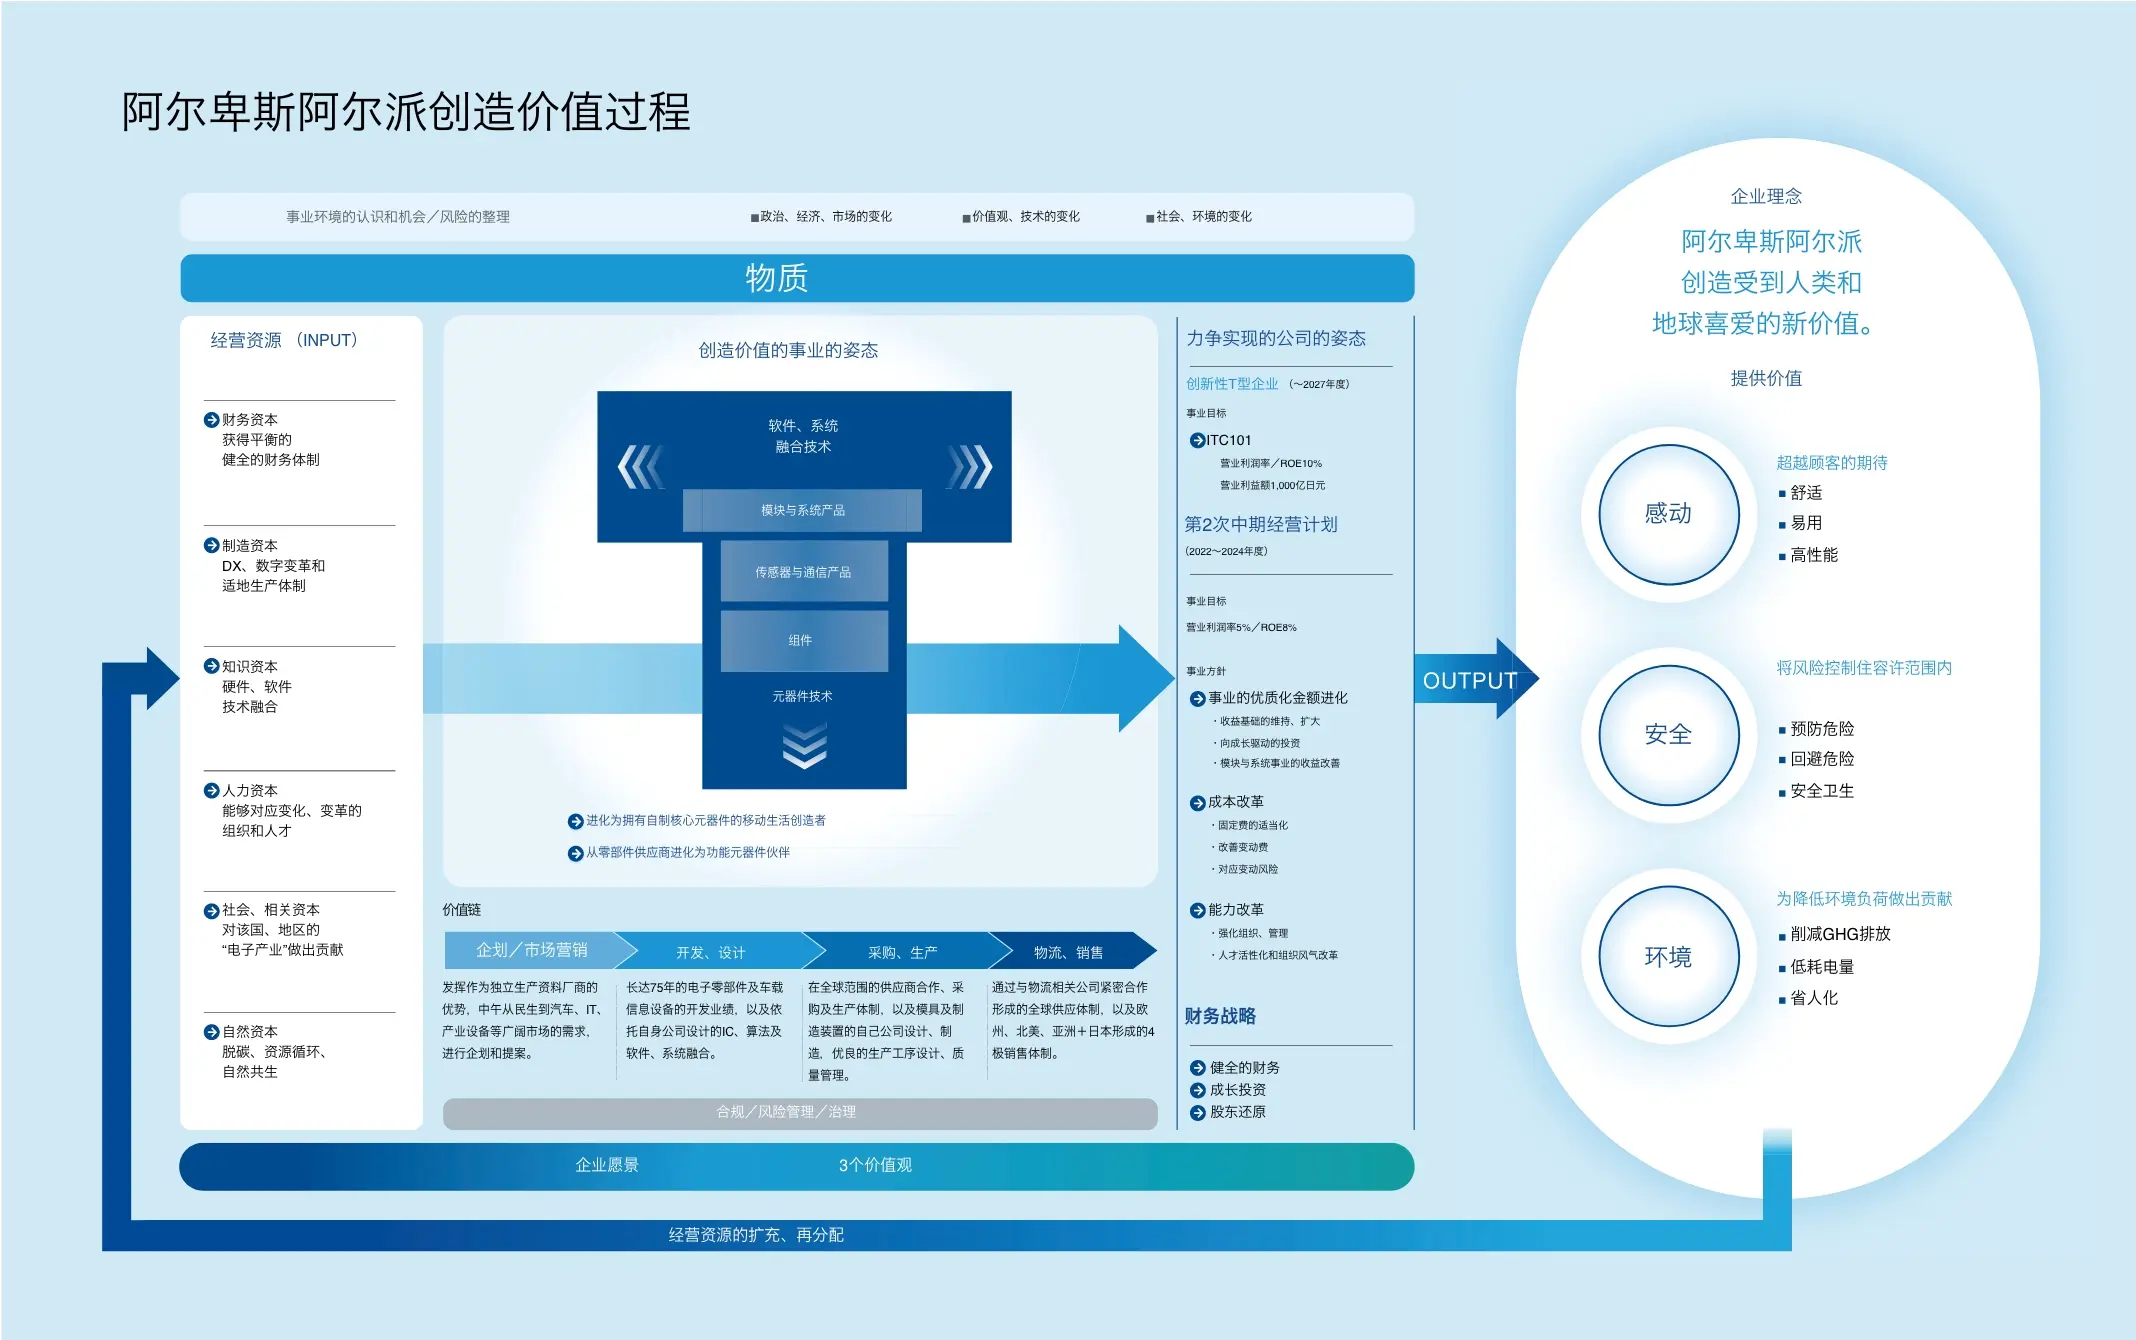Click the 创造价值的事业的姿态 heading
The image size is (2136, 1340).
[788, 350]
